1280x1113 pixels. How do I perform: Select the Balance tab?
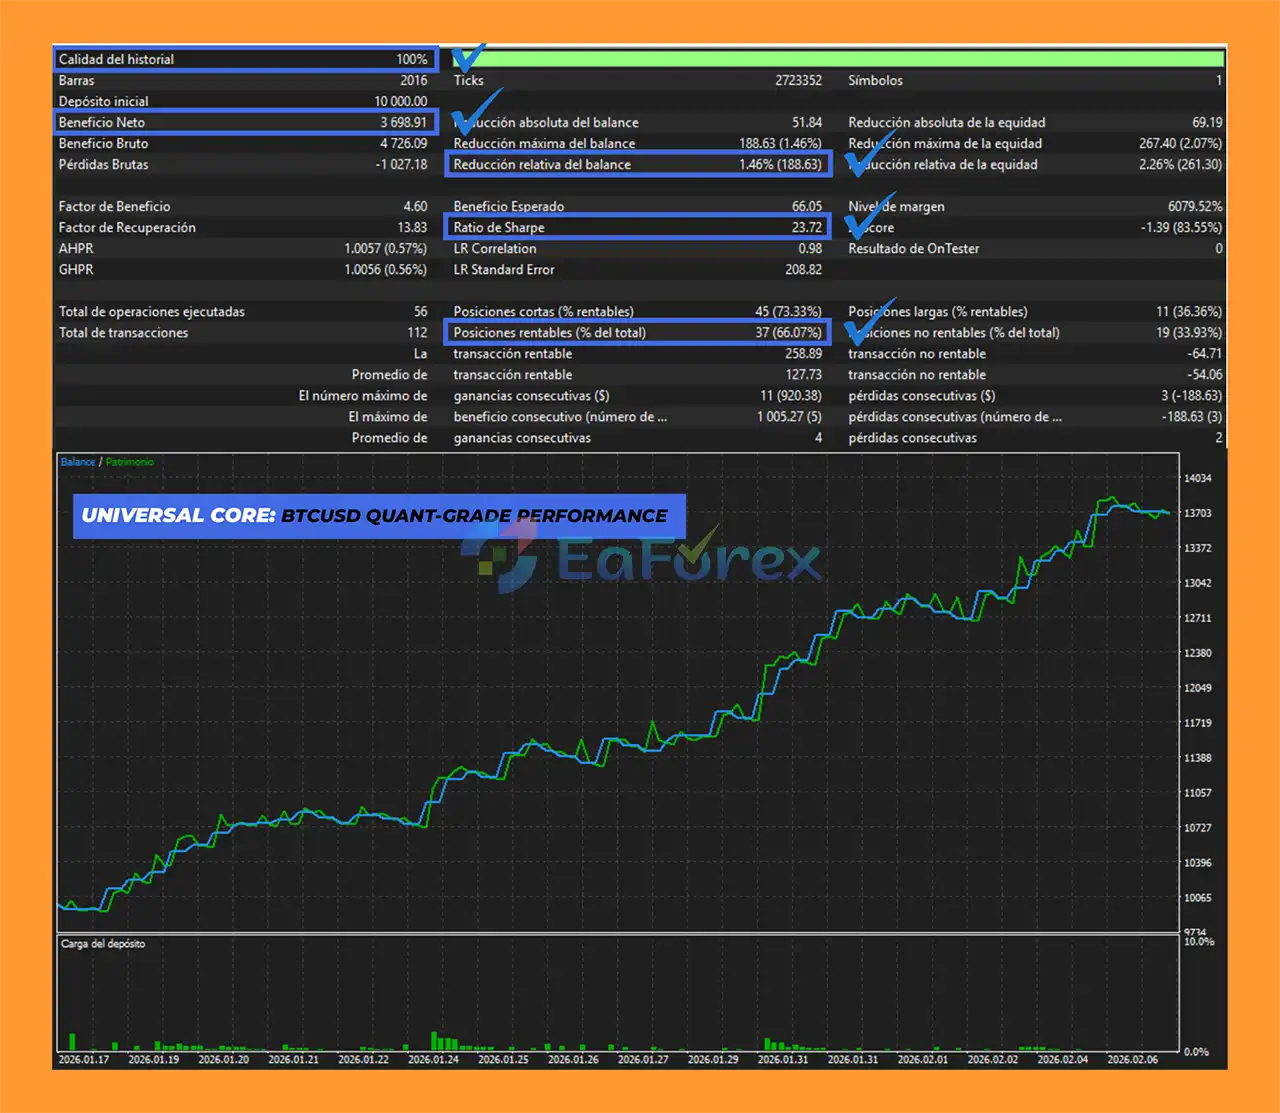click(x=76, y=461)
